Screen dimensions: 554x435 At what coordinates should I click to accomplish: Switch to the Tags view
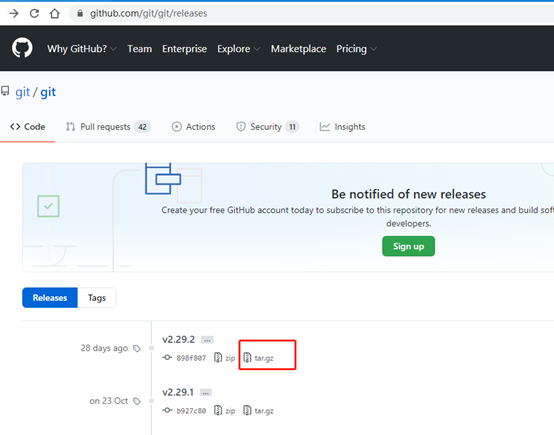point(97,298)
